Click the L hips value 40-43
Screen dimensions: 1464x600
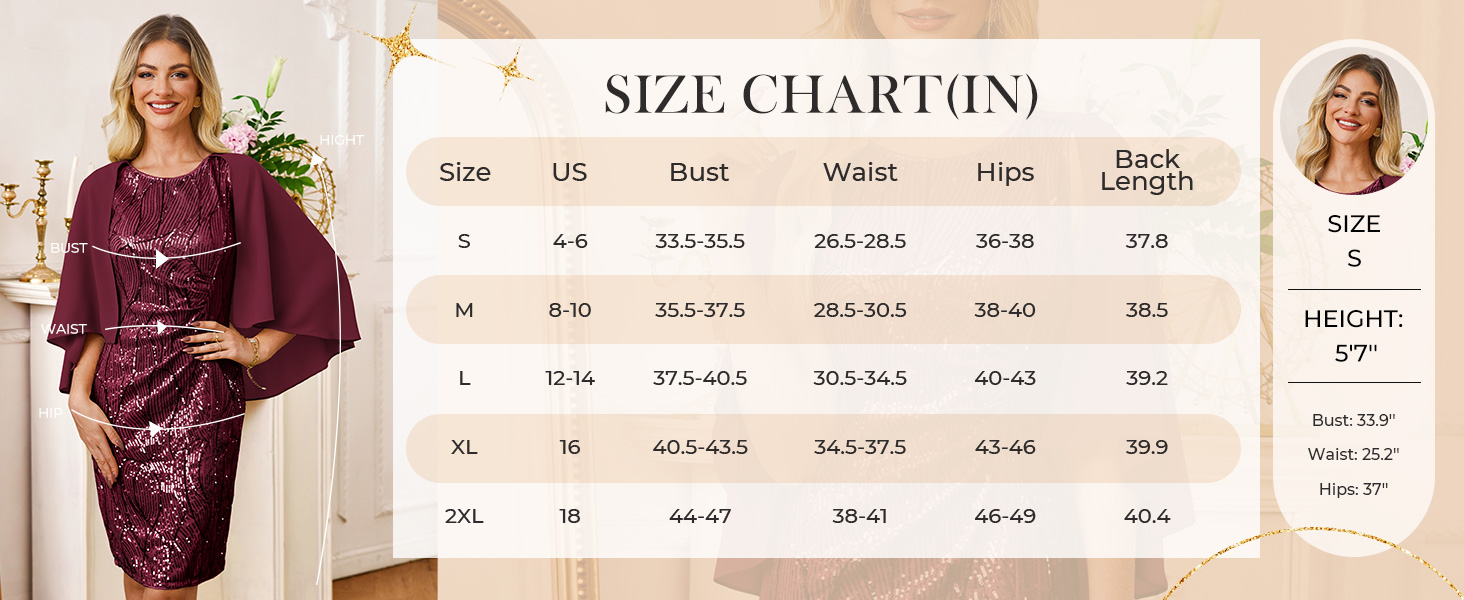point(1005,378)
